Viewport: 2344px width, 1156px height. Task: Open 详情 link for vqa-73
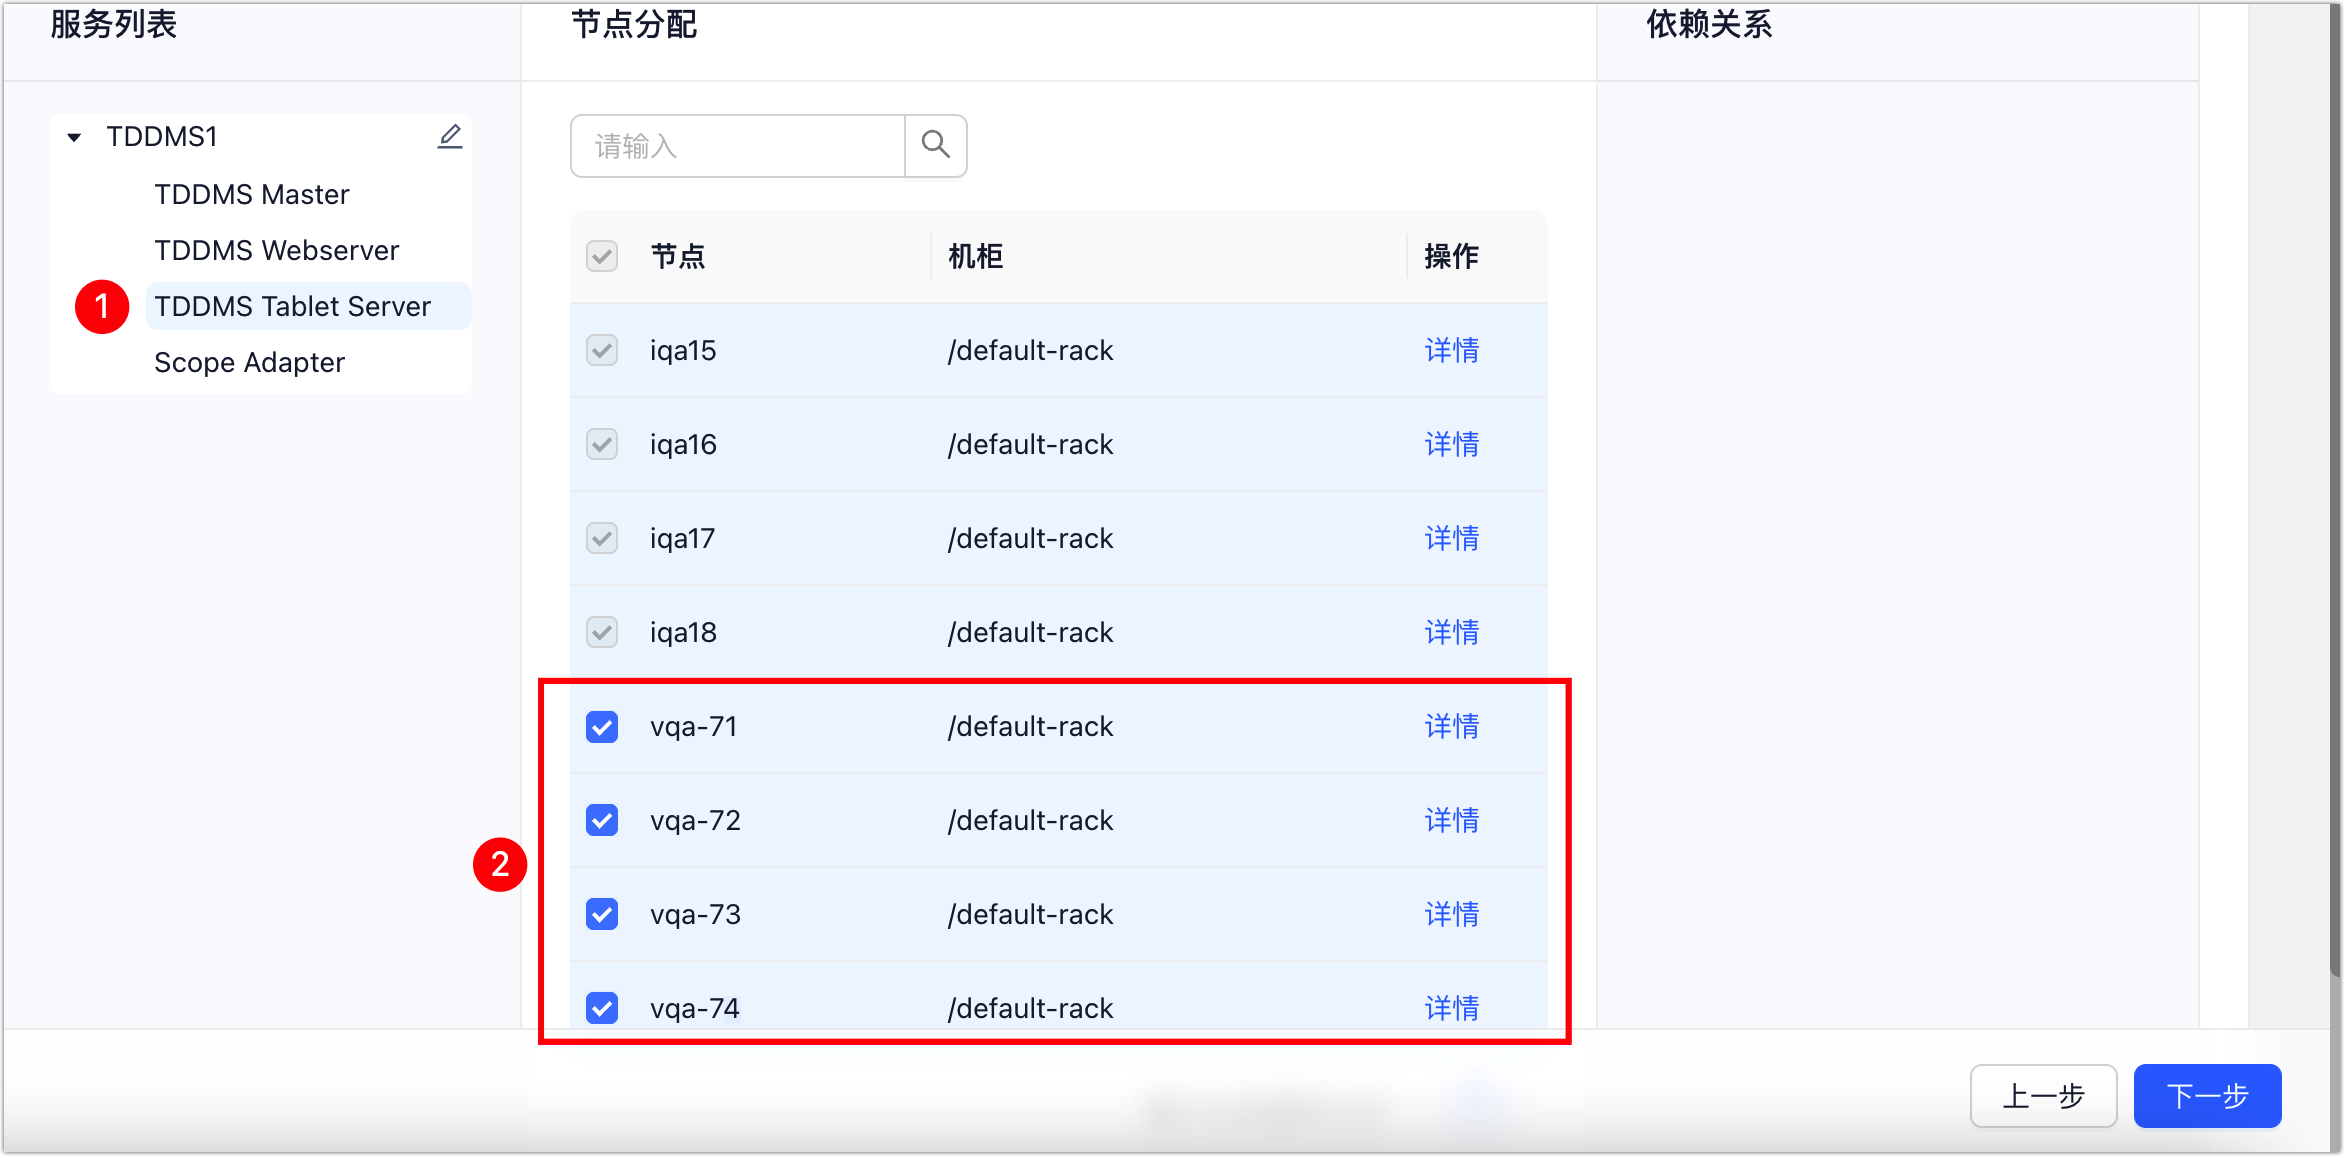point(1452,914)
